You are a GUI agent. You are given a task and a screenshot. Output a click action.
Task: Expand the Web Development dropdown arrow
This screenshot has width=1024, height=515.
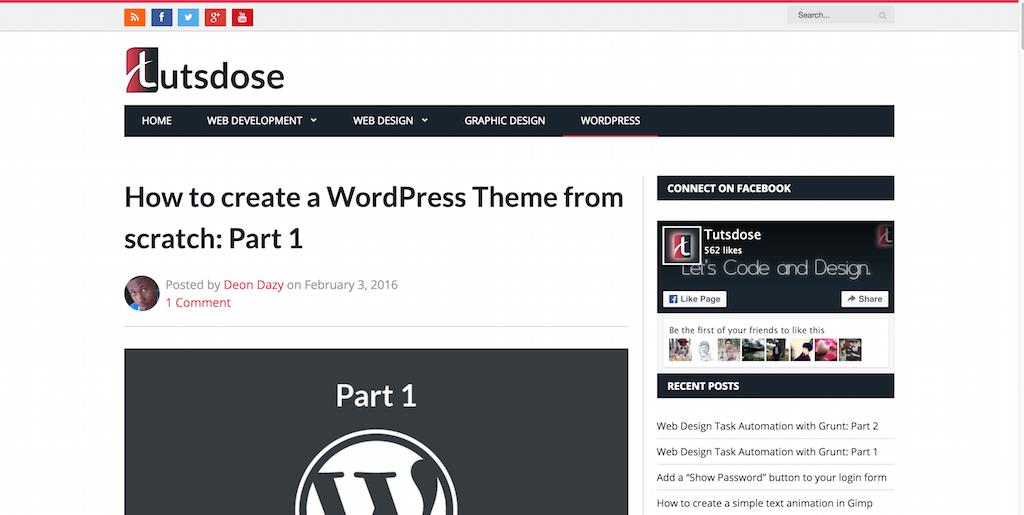313,120
